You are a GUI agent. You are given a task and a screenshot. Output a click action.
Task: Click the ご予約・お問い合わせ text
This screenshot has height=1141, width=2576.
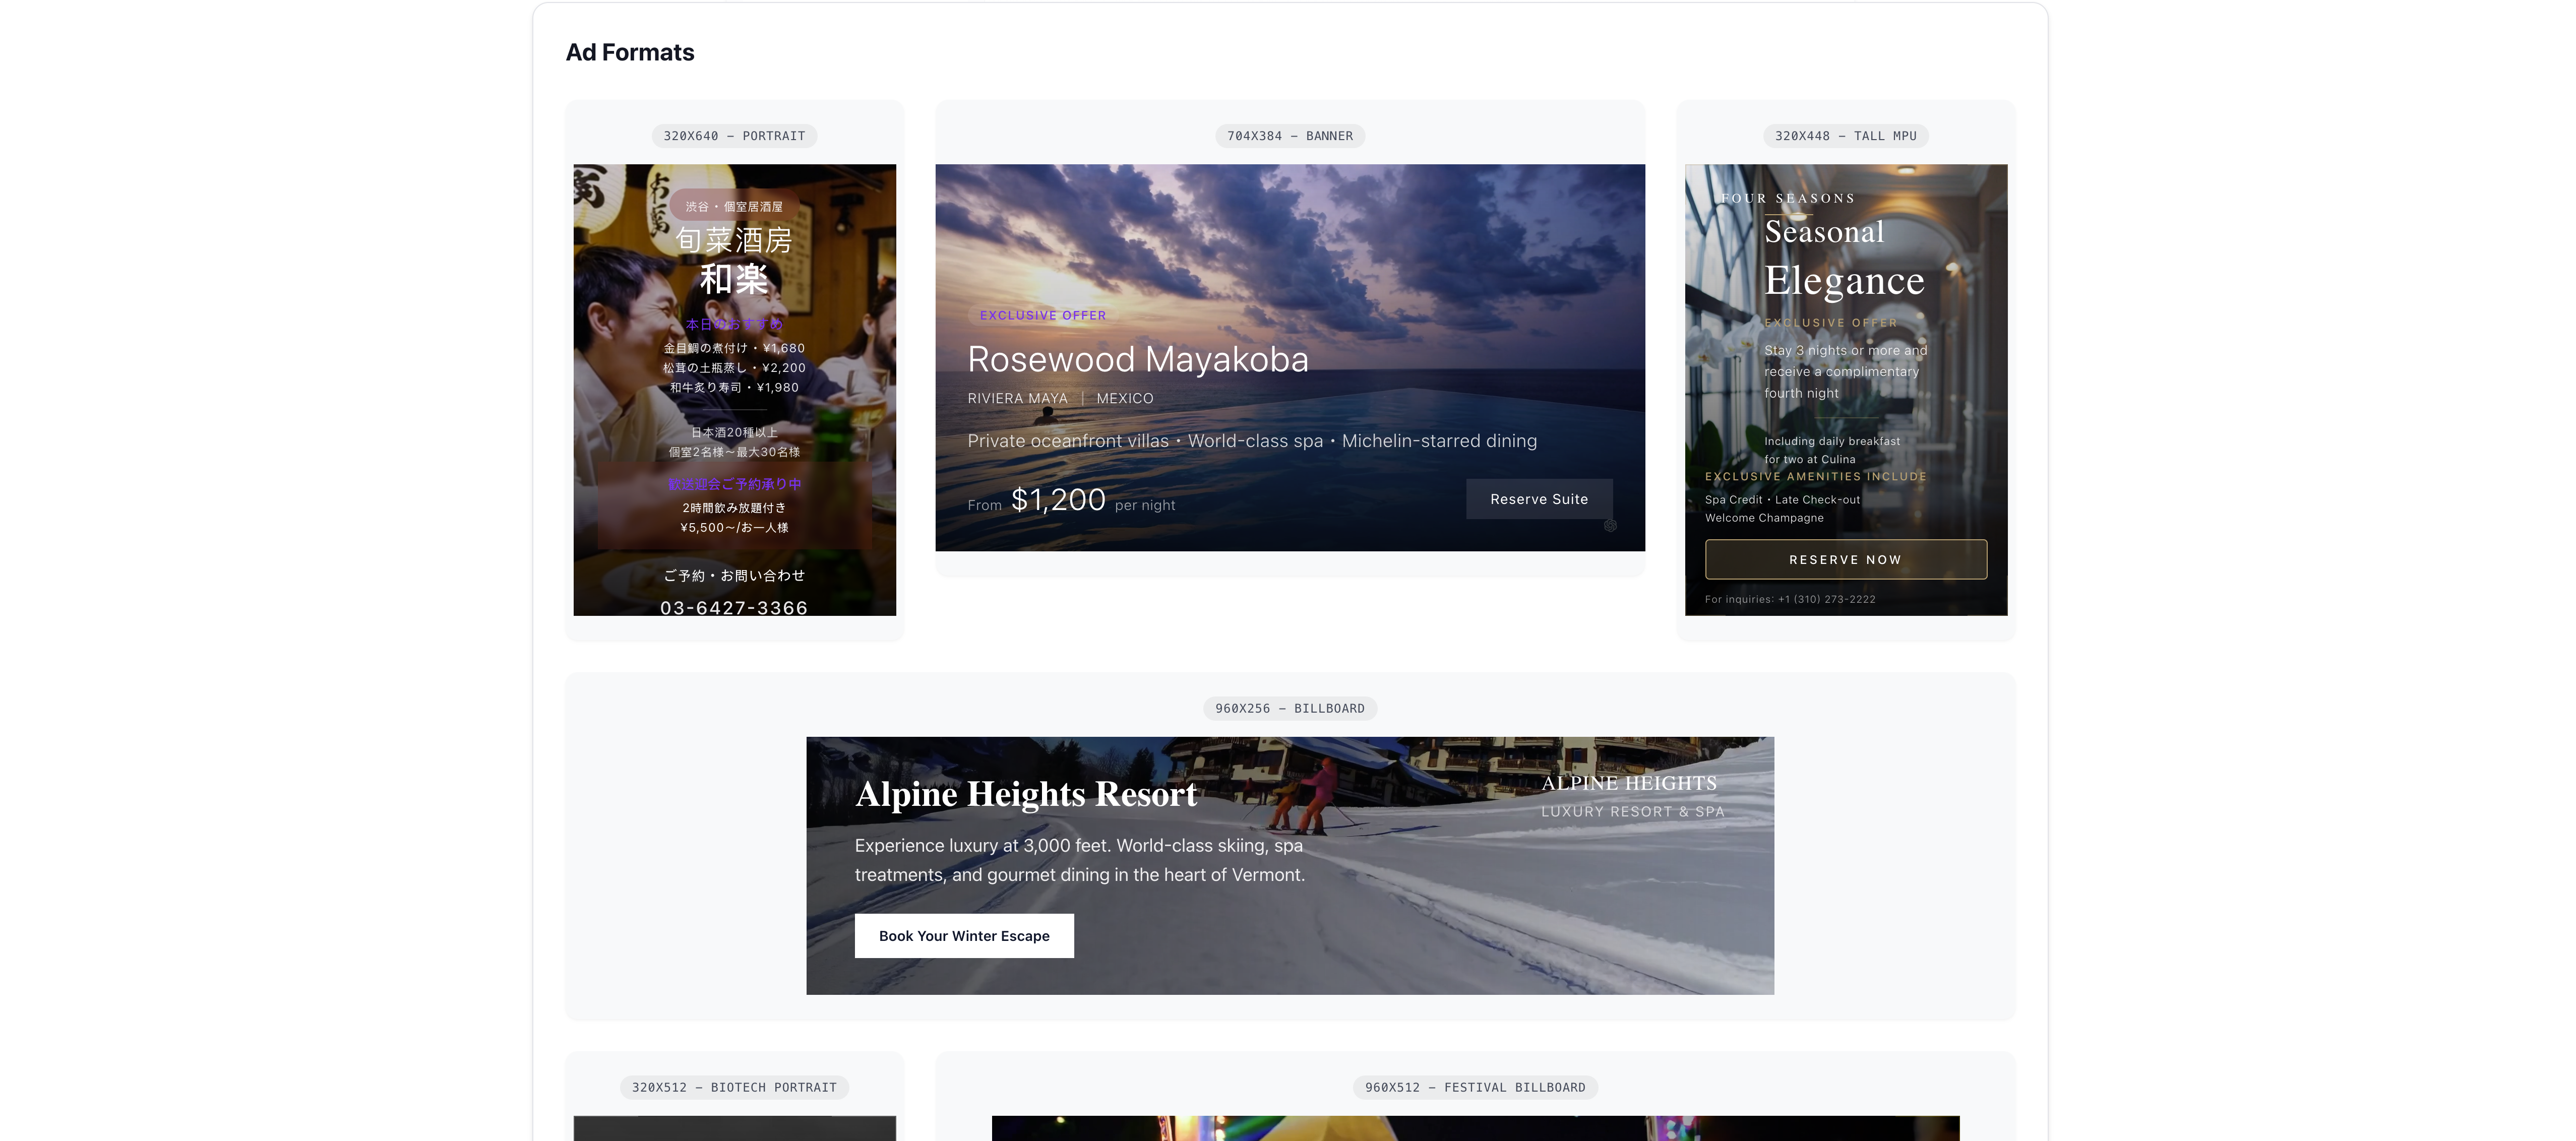point(734,576)
